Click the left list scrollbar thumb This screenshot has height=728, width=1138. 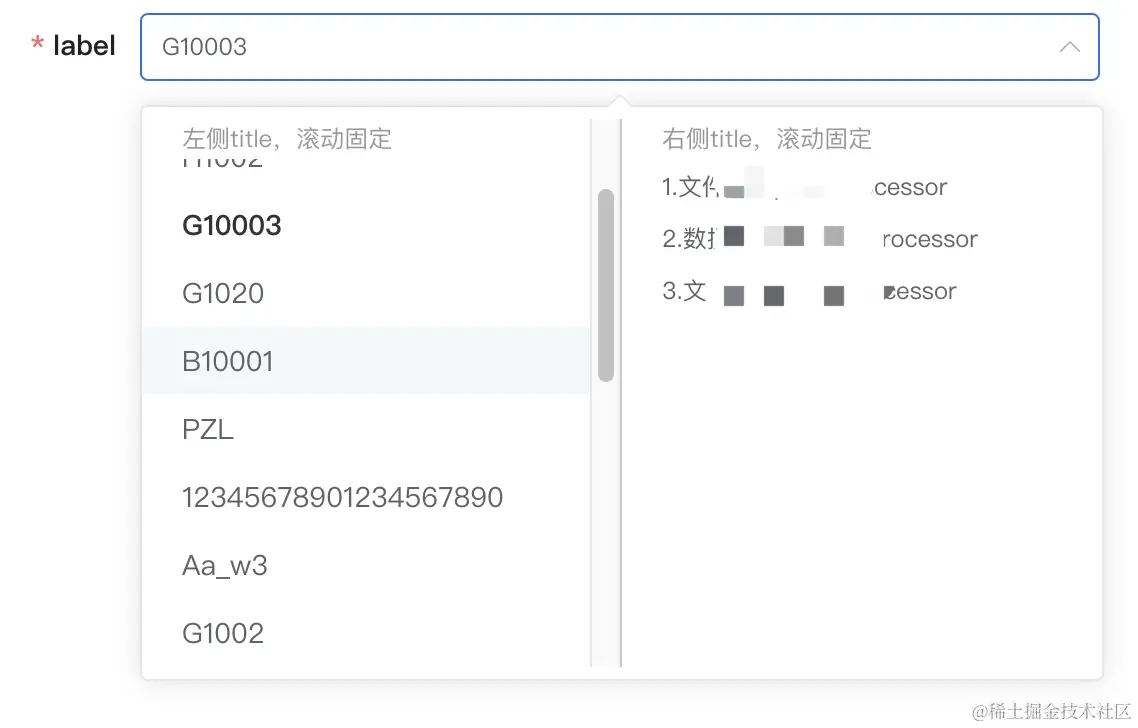tap(606, 285)
